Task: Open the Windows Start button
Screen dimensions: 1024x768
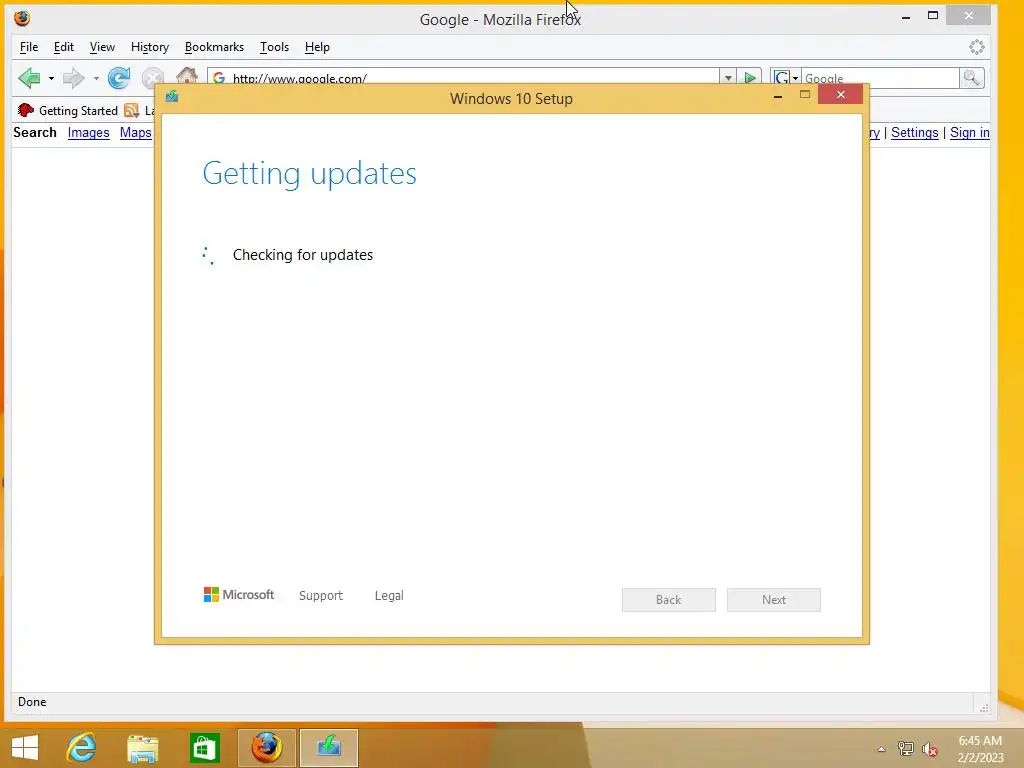Action: (25, 748)
